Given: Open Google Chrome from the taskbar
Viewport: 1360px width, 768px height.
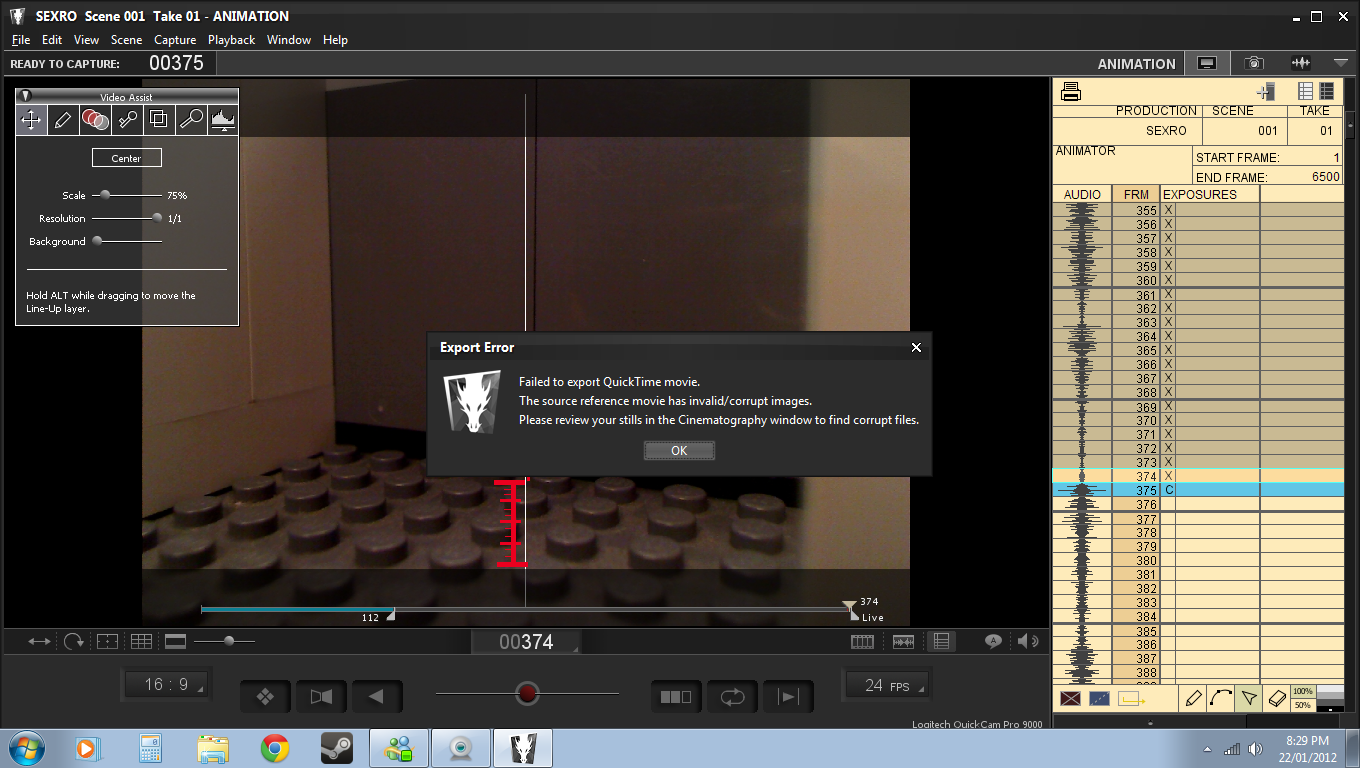Looking at the screenshot, I should pyautogui.click(x=275, y=748).
